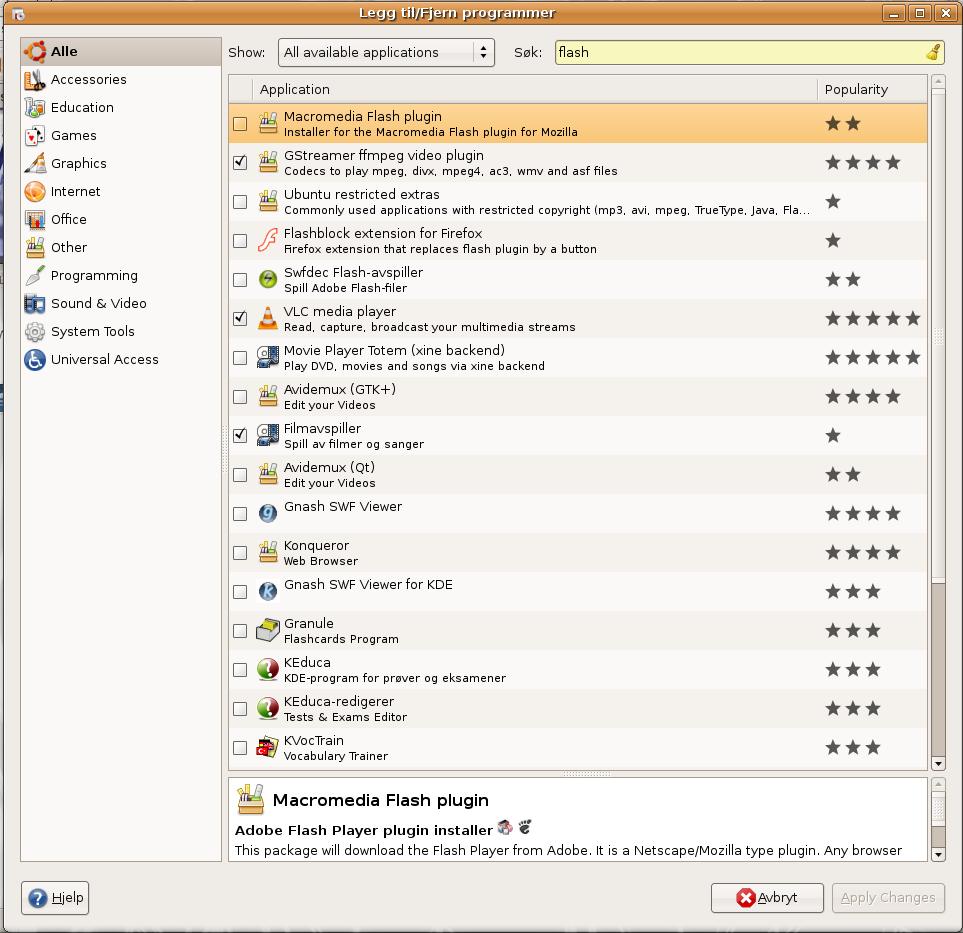This screenshot has width=963, height=933.
Task: Check the Movie Player Totem checkbox
Action: [240, 357]
